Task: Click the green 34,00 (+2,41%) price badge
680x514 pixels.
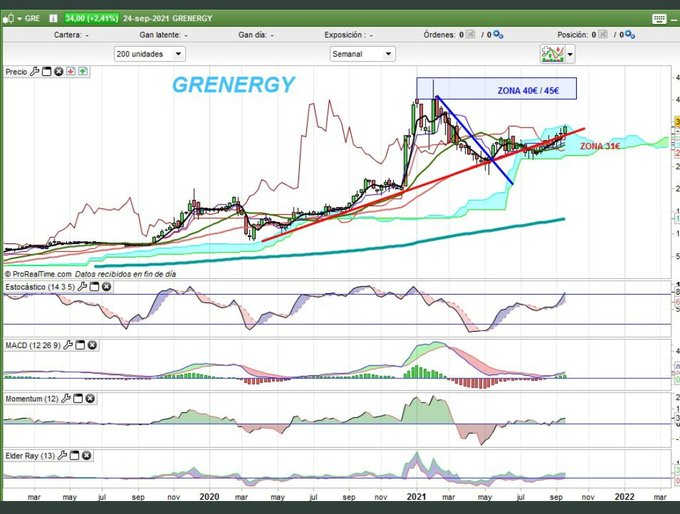Action: pos(91,18)
